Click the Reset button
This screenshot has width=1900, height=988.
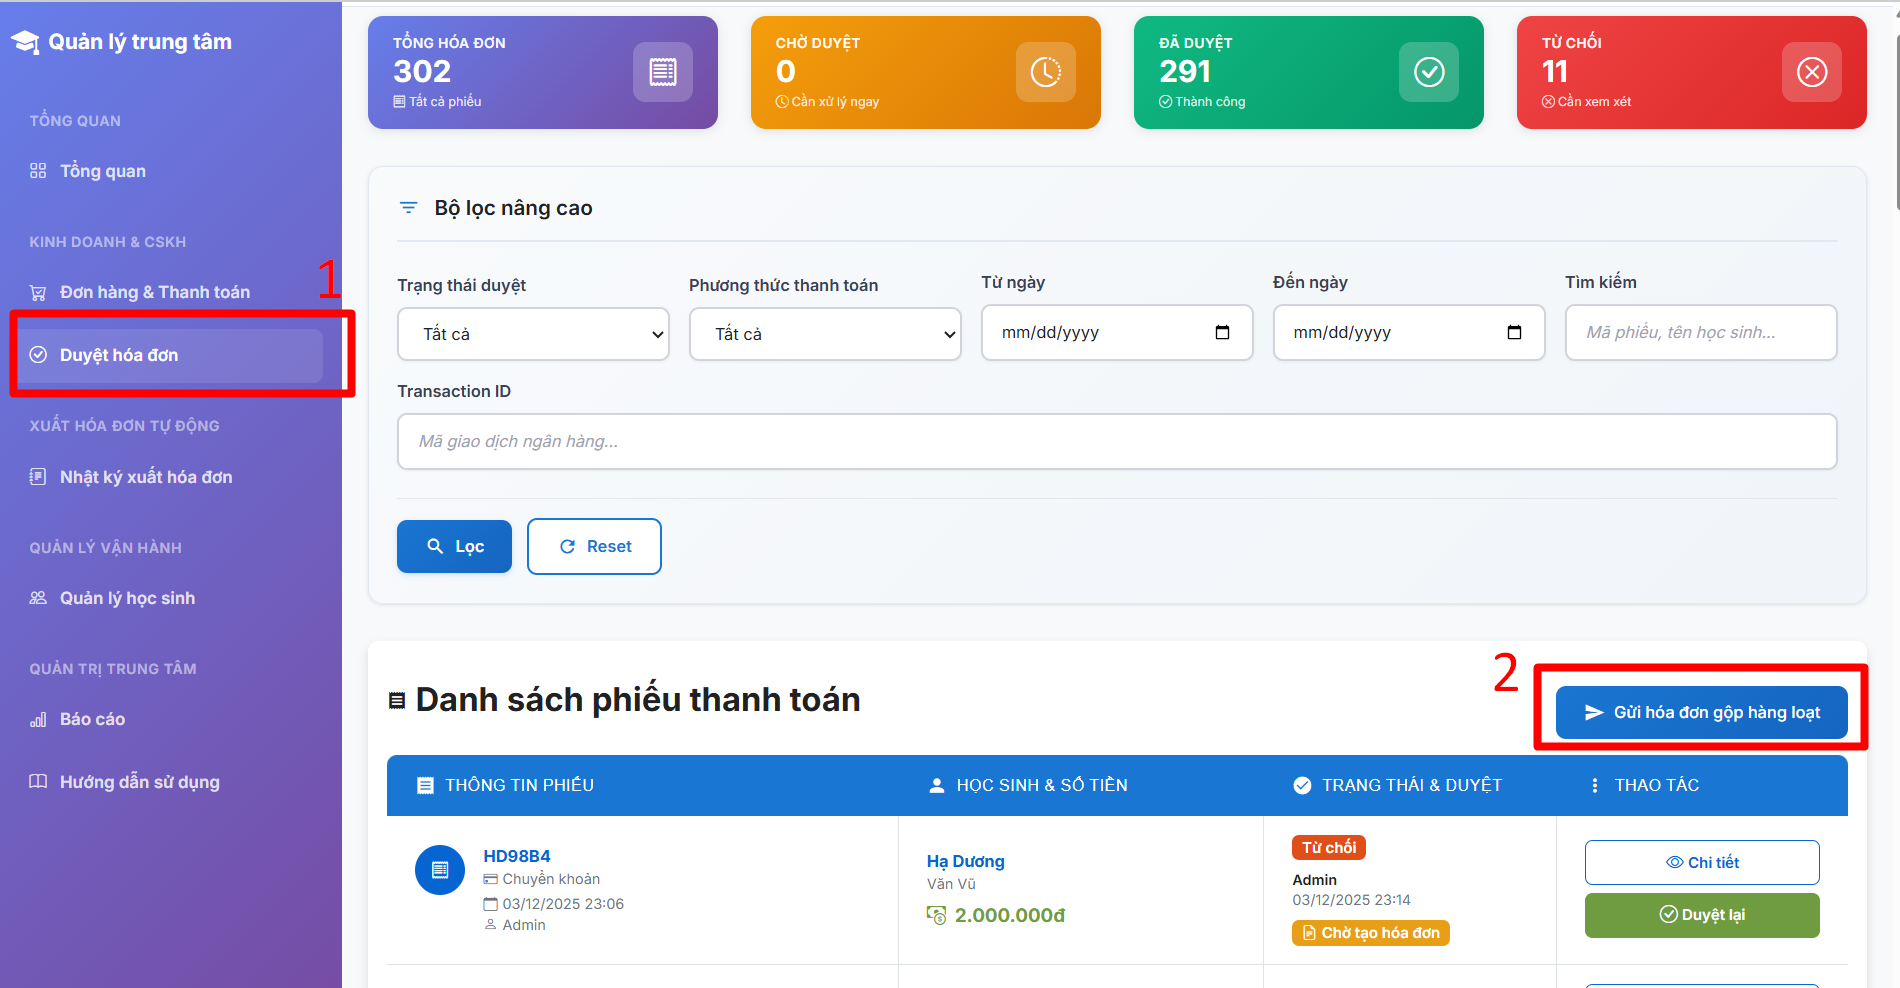[594, 546]
